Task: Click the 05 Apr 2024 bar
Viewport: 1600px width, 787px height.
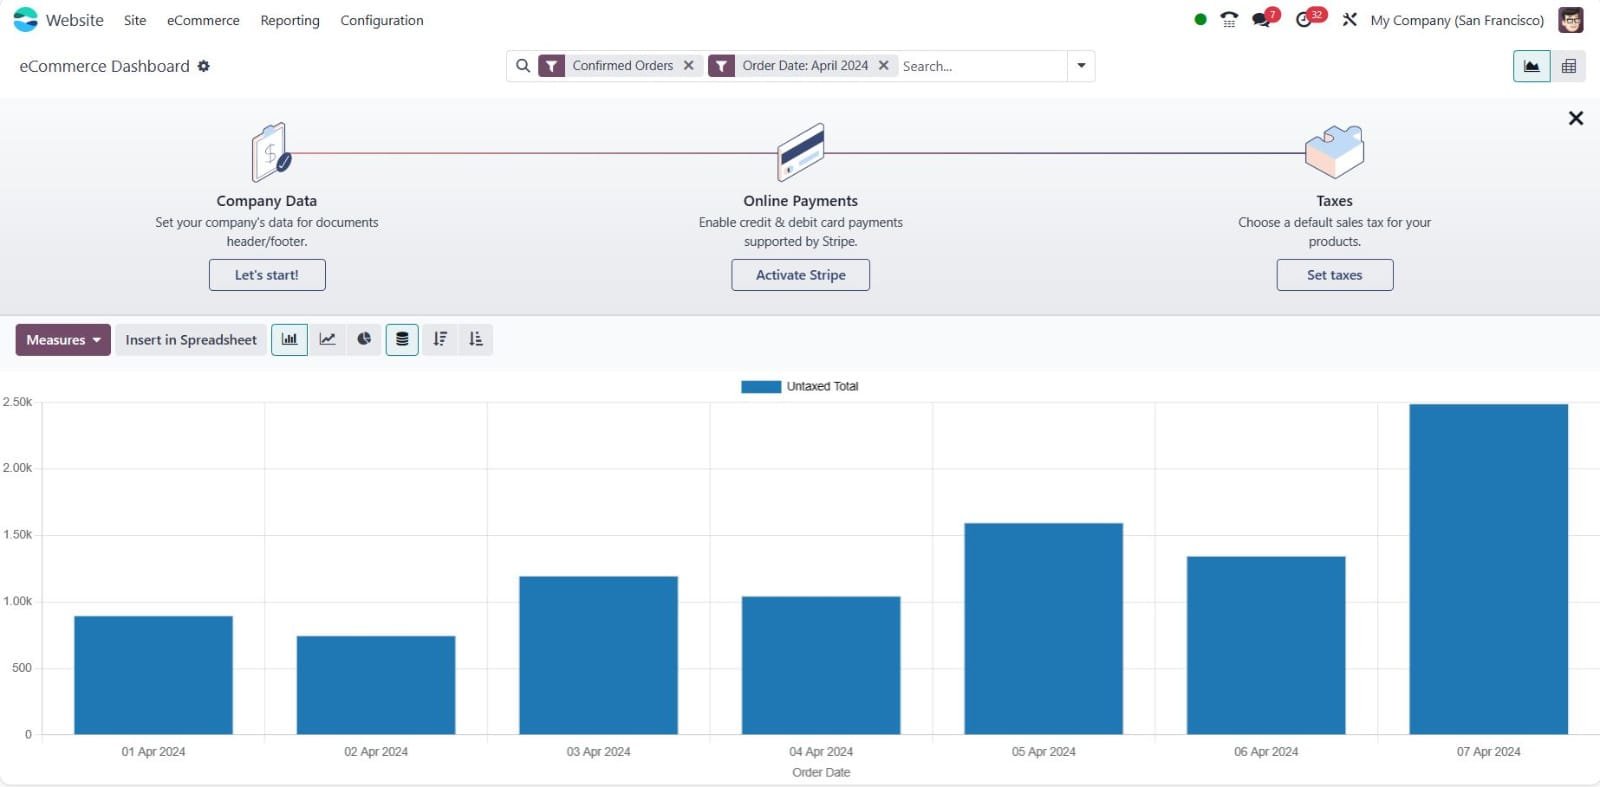Action: (1044, 629)
